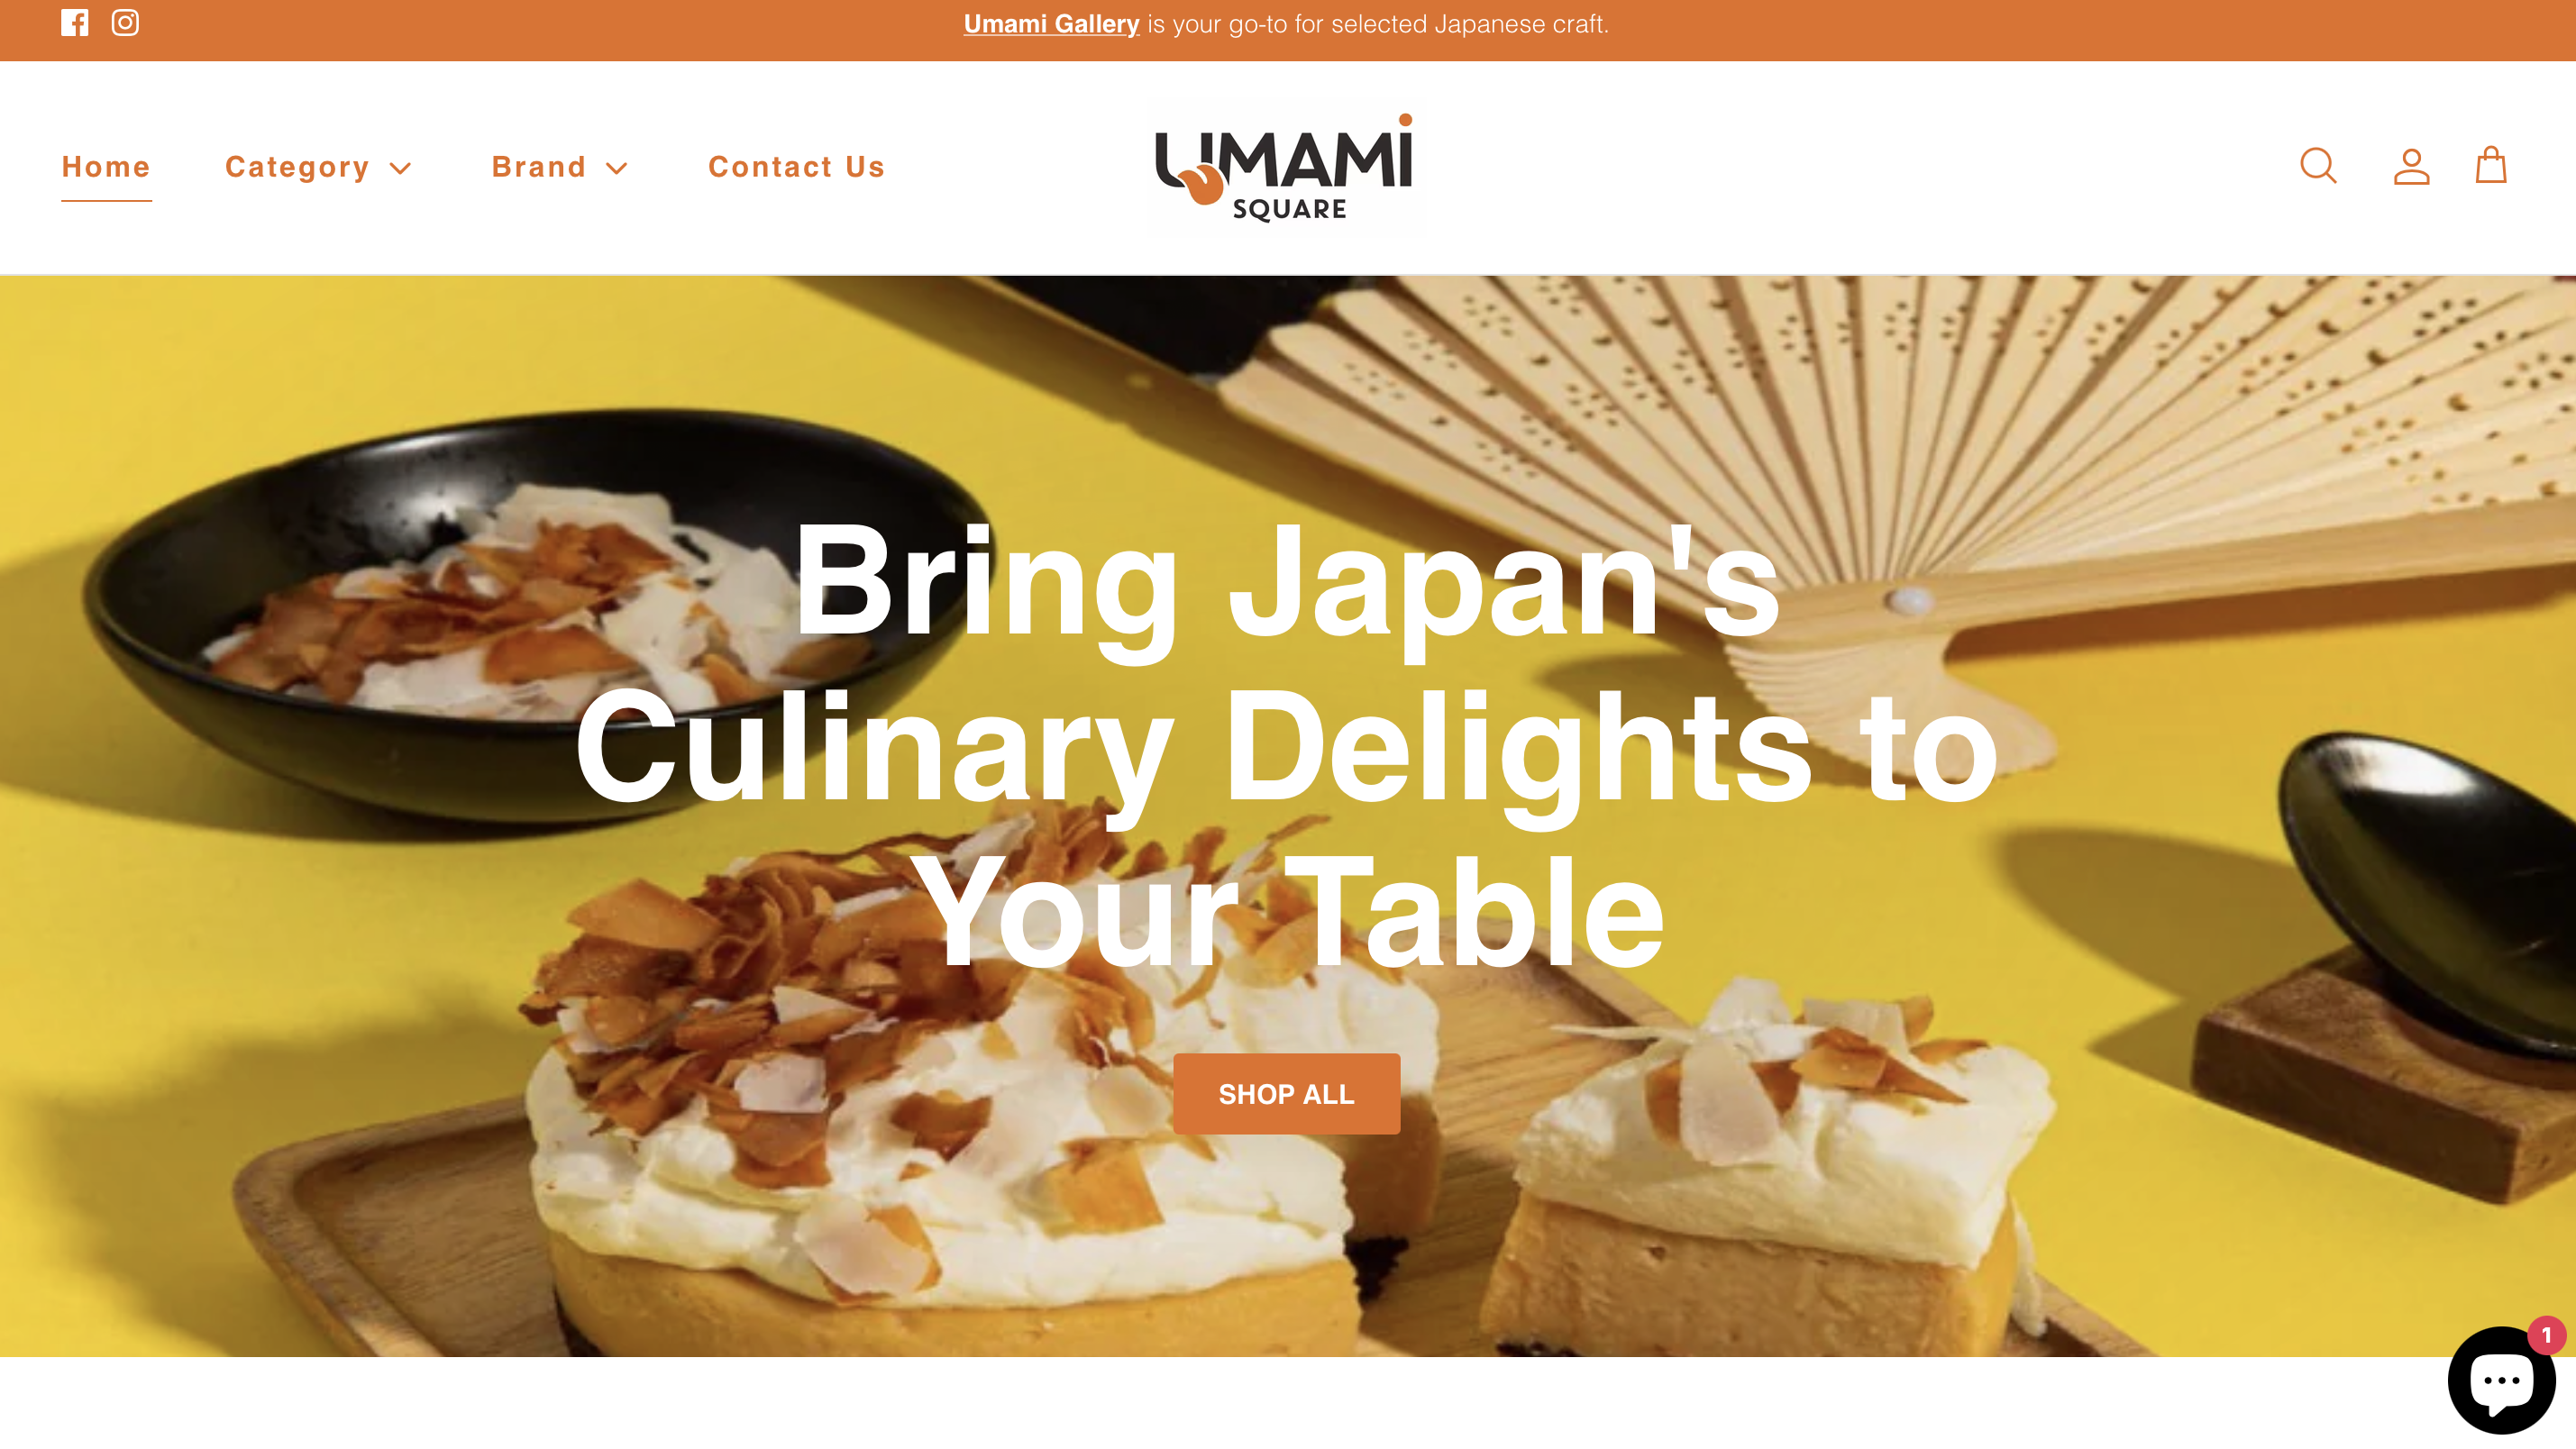Open the Instagram profile icon
This screenshot has width=2576, height=1449.
125,23
